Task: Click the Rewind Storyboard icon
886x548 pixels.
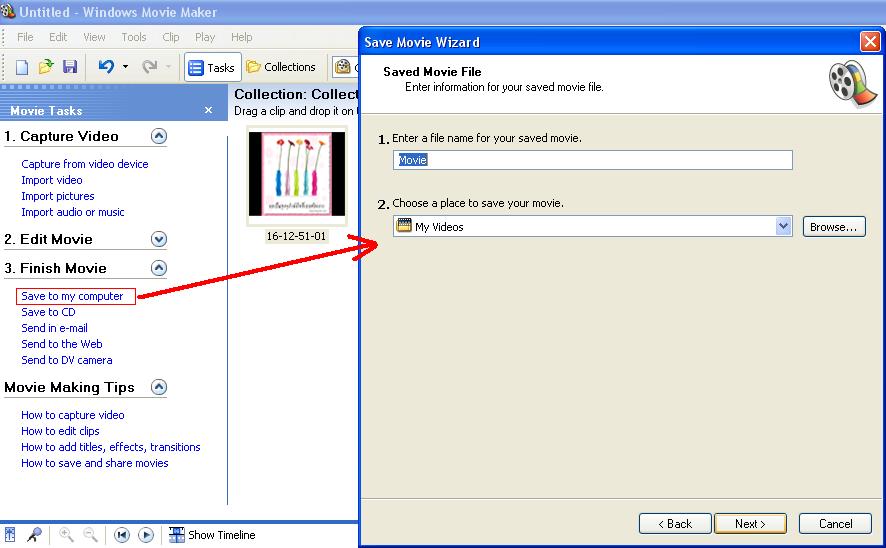Action: tap(121, 534)
